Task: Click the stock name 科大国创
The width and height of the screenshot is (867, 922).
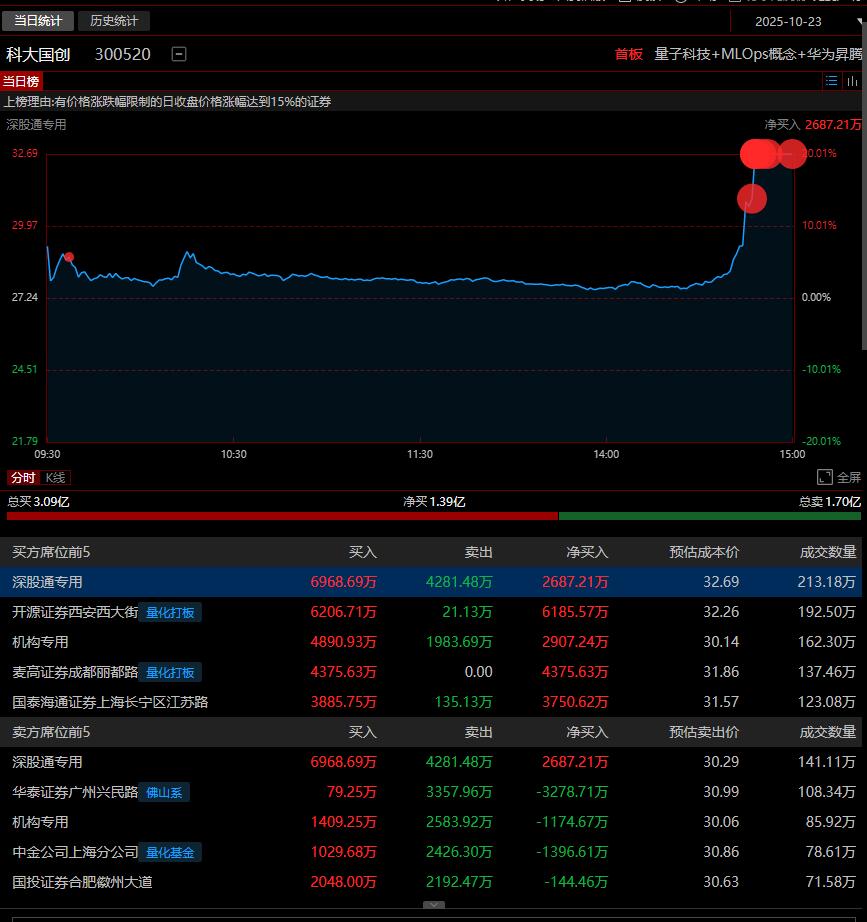Action: 38,55
